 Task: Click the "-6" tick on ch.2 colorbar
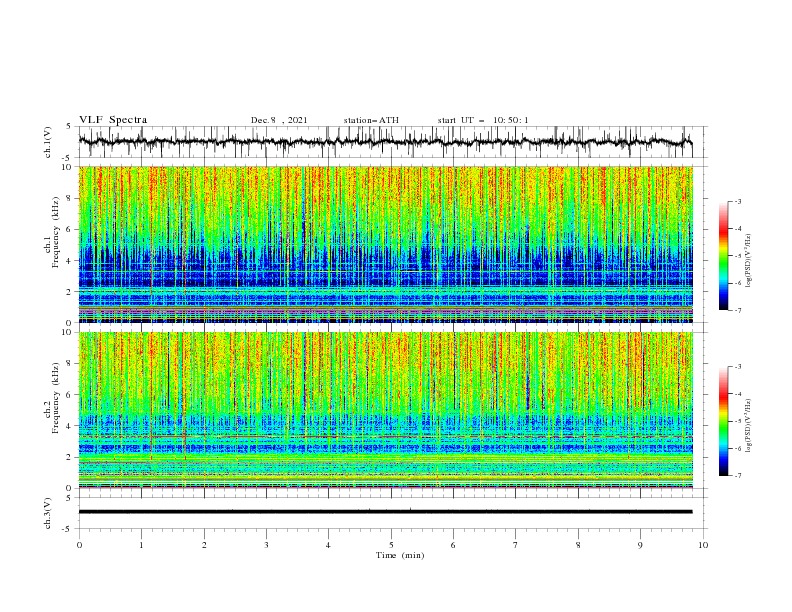(737, 448)
